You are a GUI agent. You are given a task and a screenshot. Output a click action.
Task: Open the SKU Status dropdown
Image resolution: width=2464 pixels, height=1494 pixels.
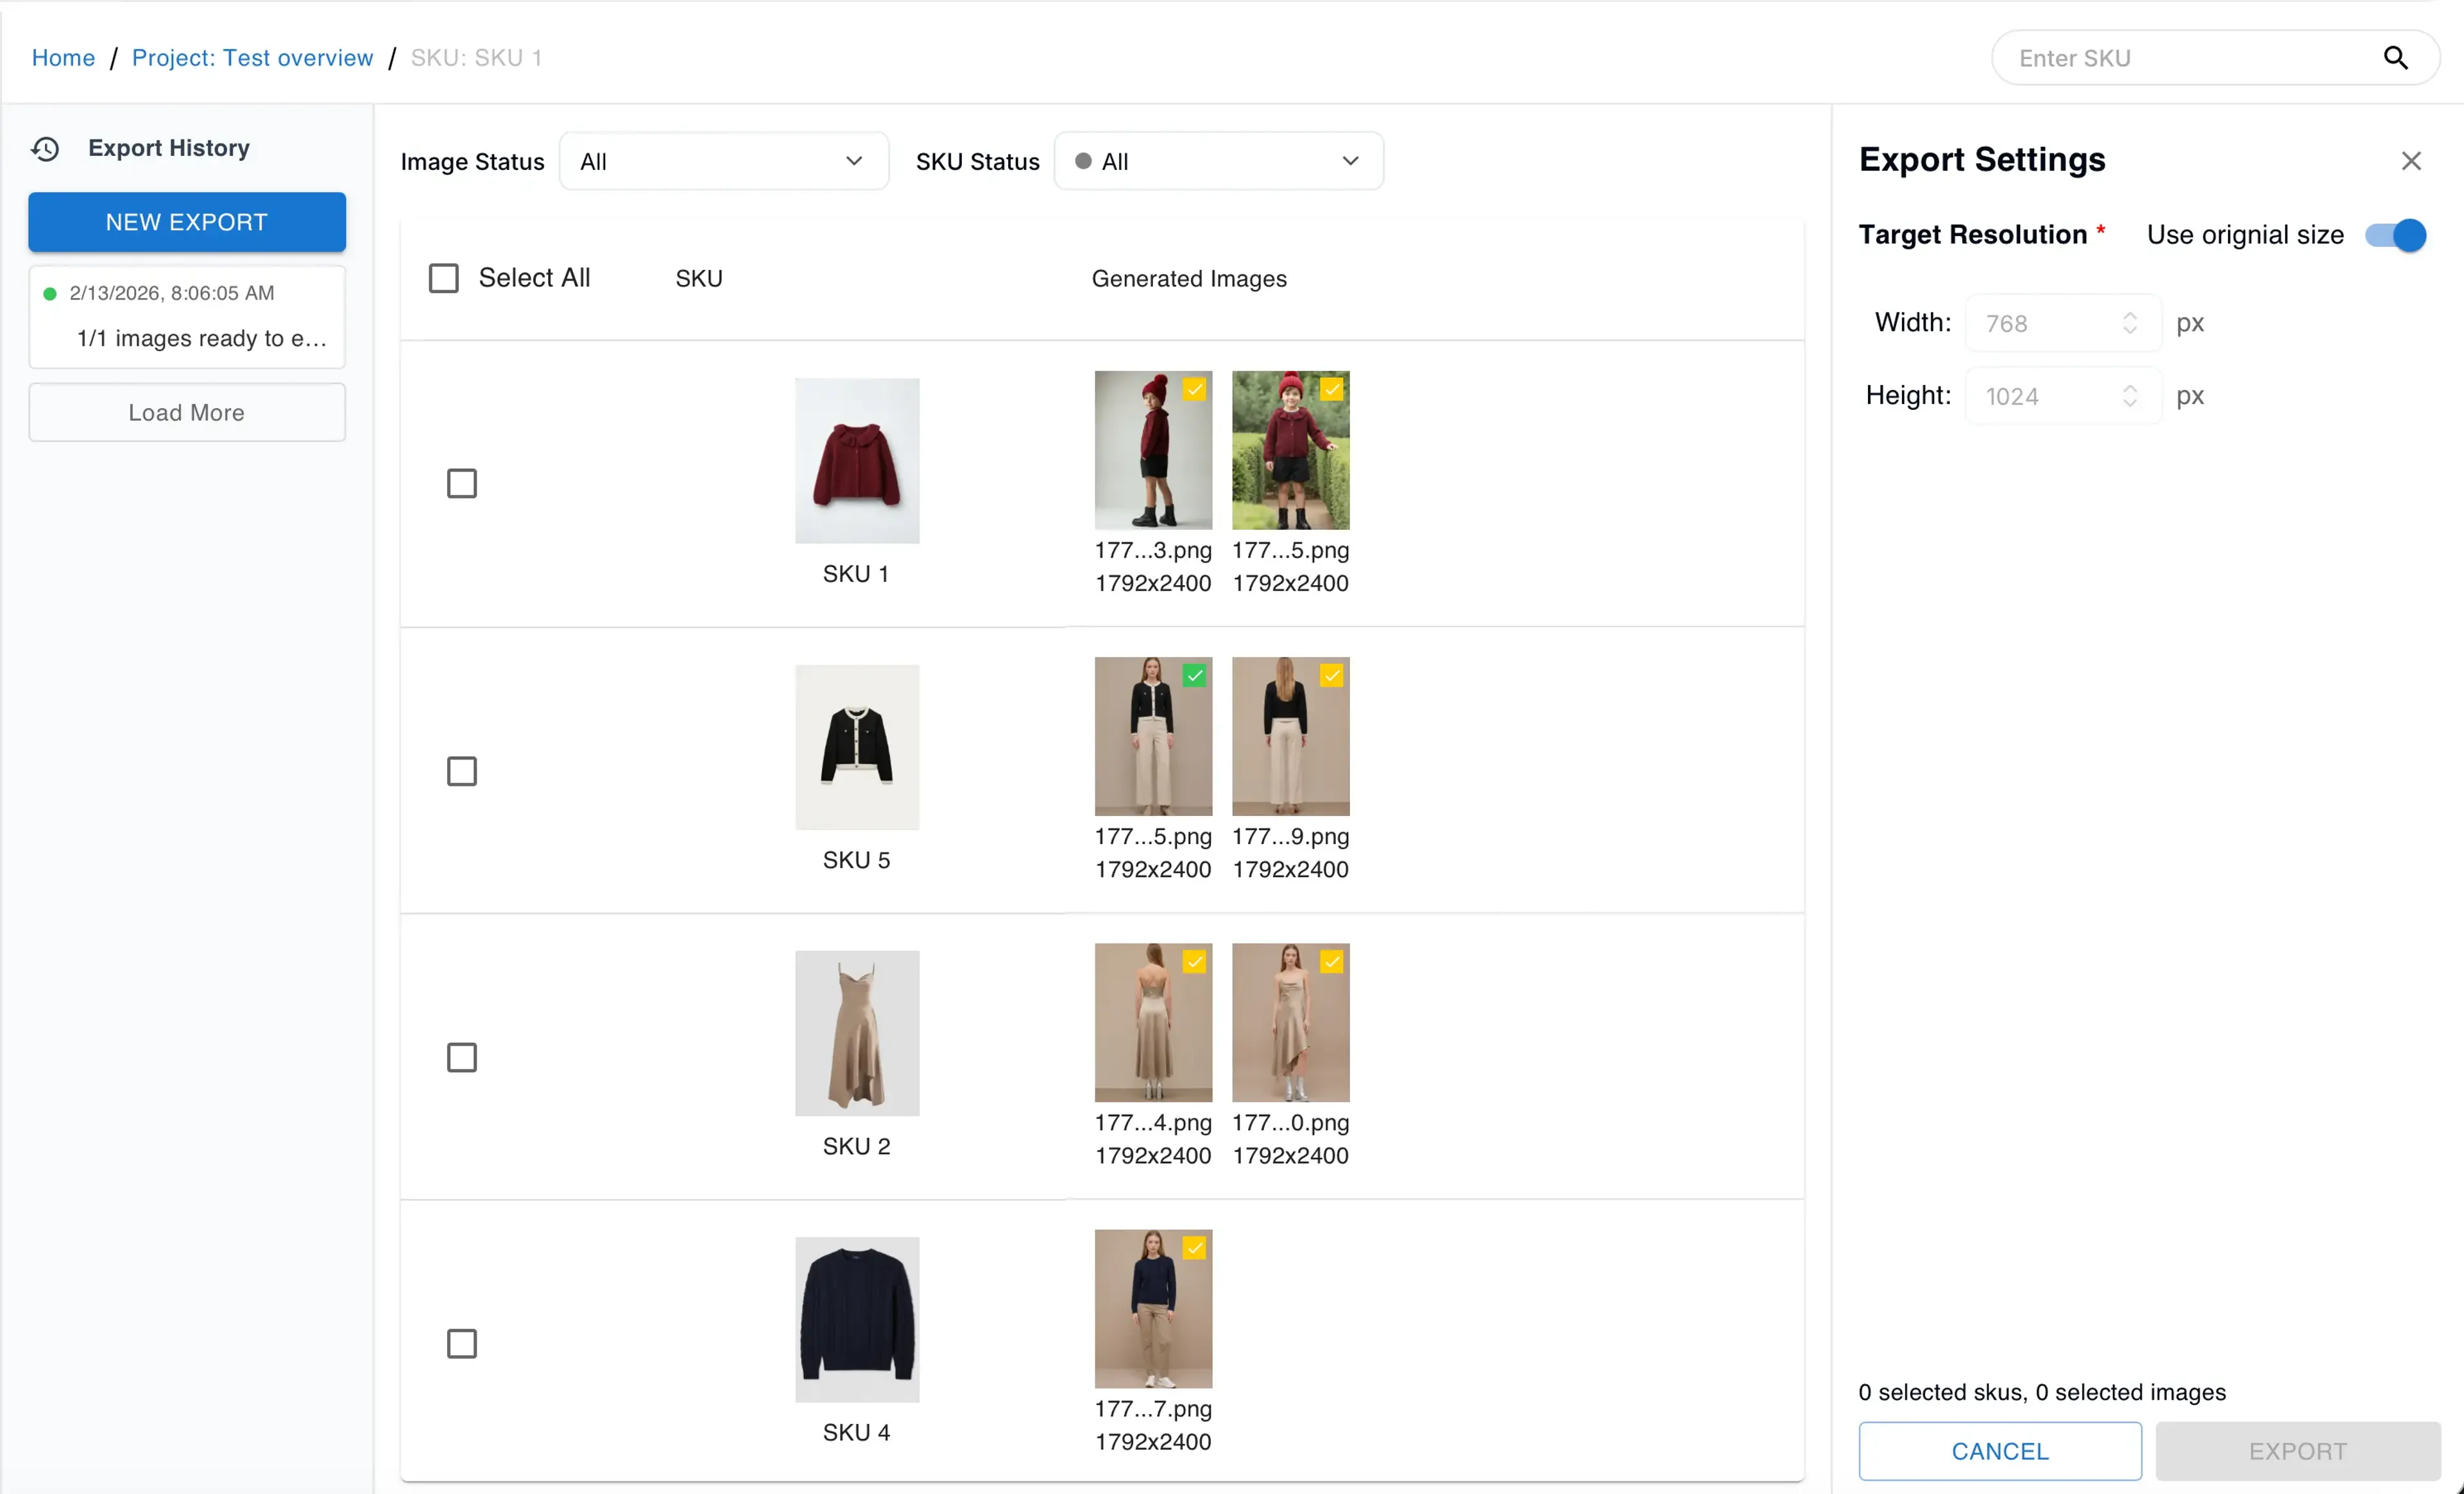(1219, 161)
